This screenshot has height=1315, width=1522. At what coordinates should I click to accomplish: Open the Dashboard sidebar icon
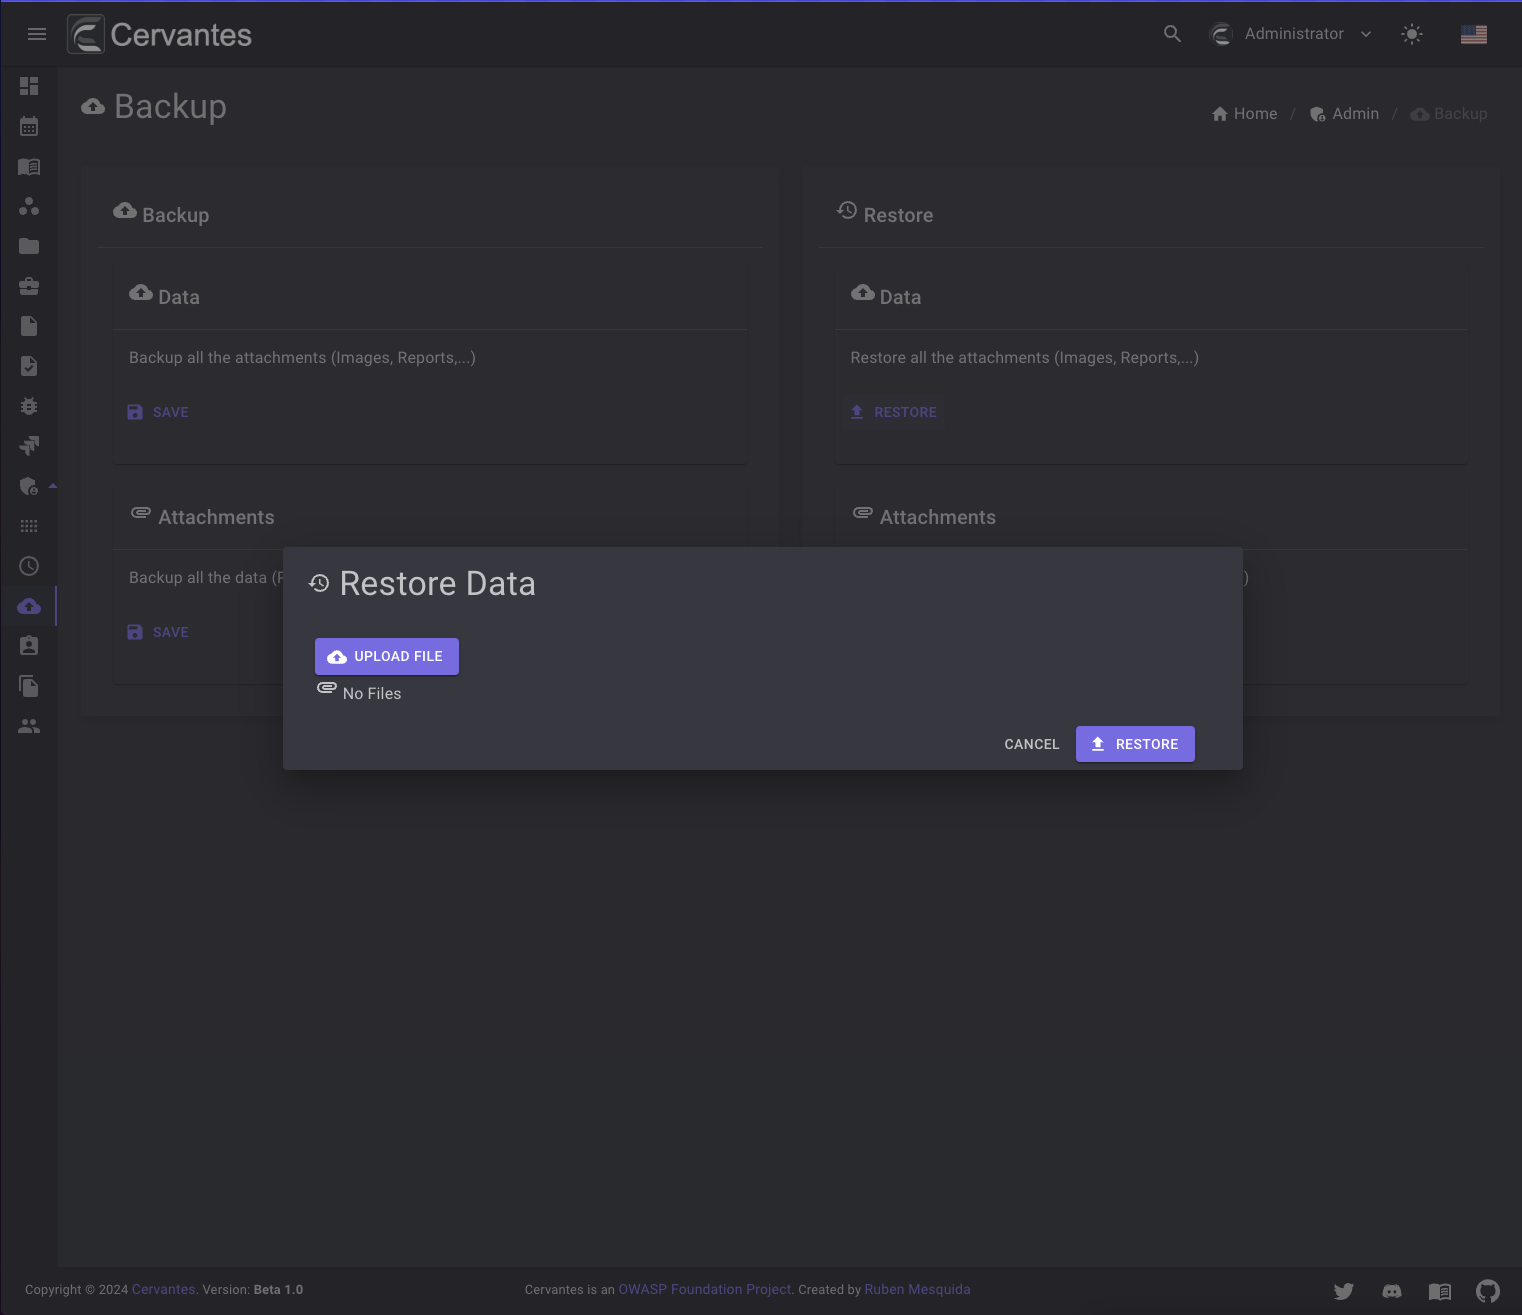tap(29, 86)
